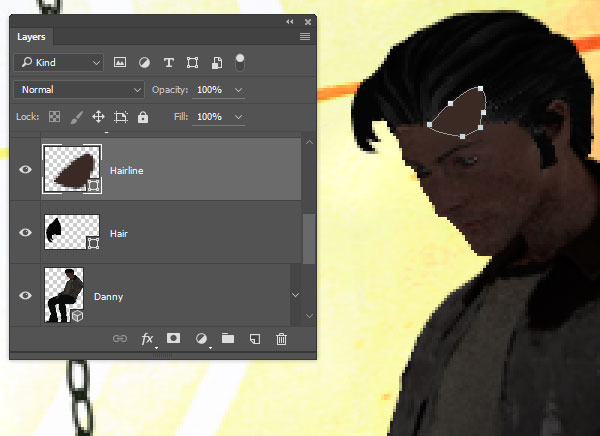The width and height of the screenshot is (600, 436).
Task: Select the Danny layer name
Action: point(108,297)
